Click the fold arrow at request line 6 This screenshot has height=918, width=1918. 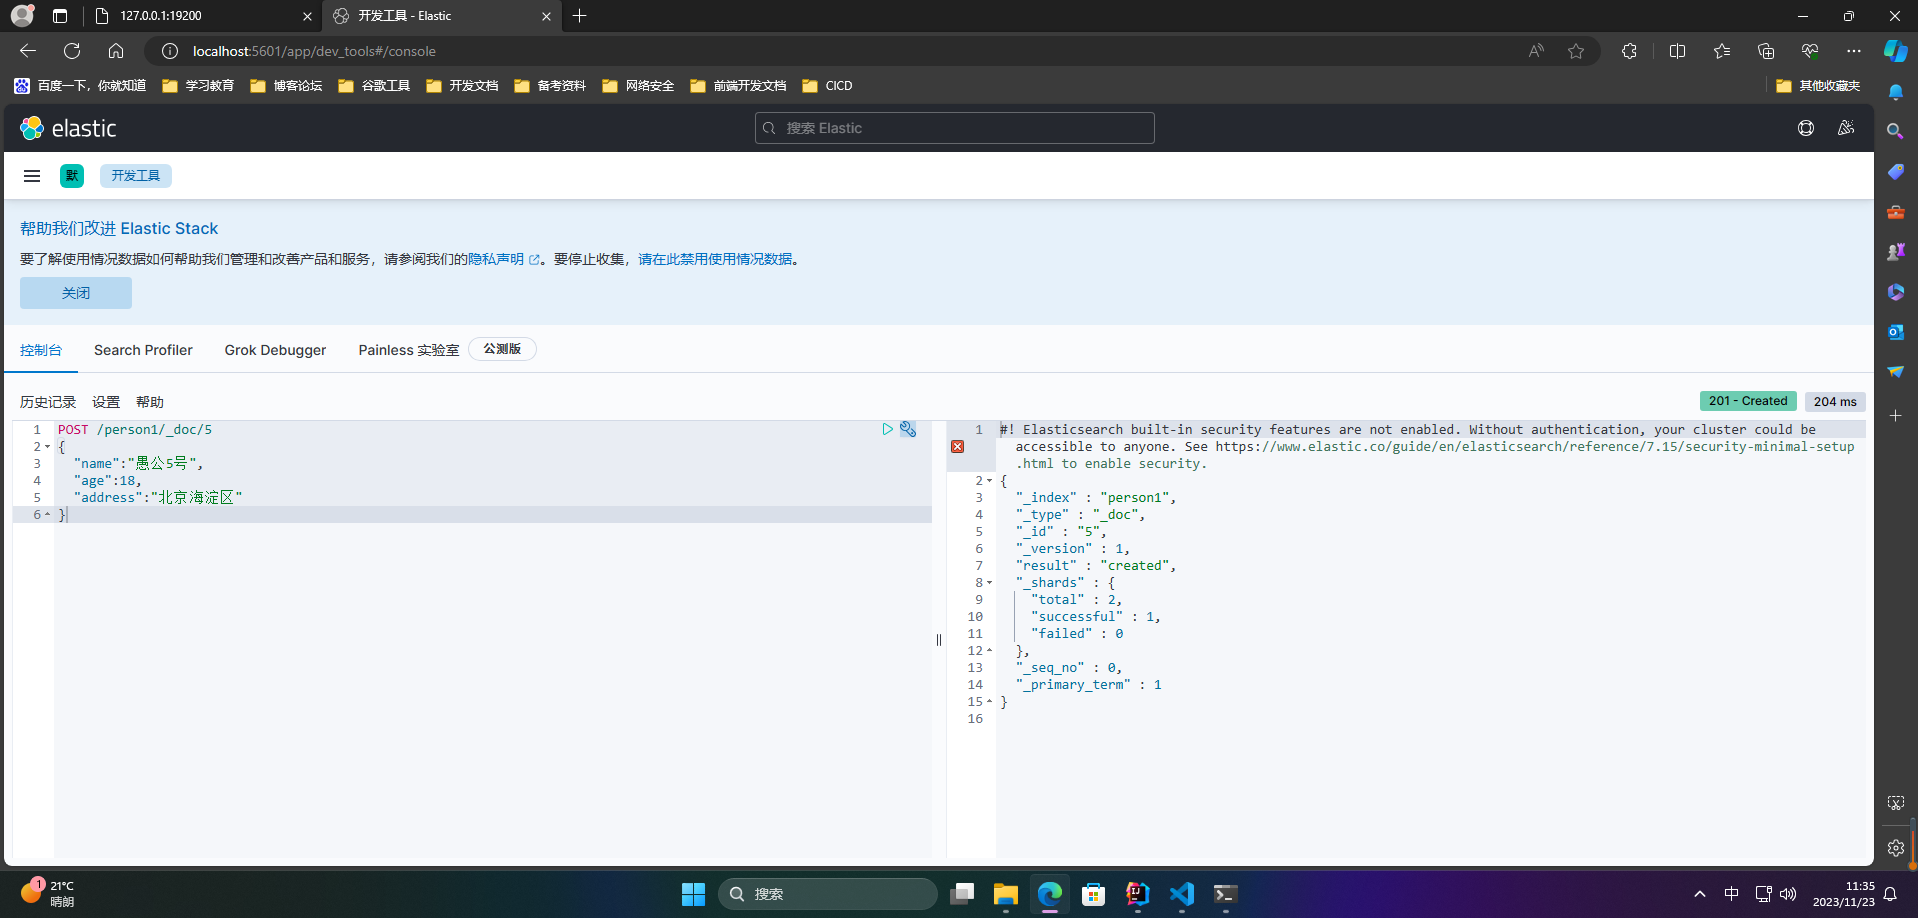click(47, 515)
